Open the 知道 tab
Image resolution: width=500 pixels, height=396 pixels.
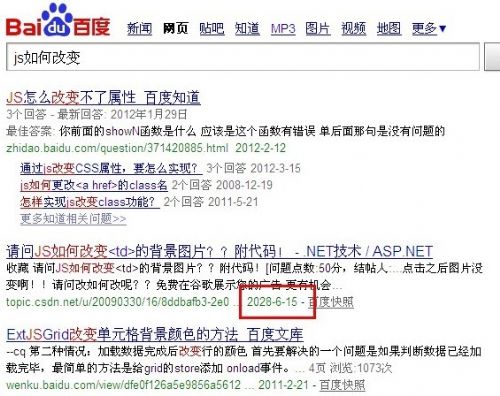[x=247, y=29]
